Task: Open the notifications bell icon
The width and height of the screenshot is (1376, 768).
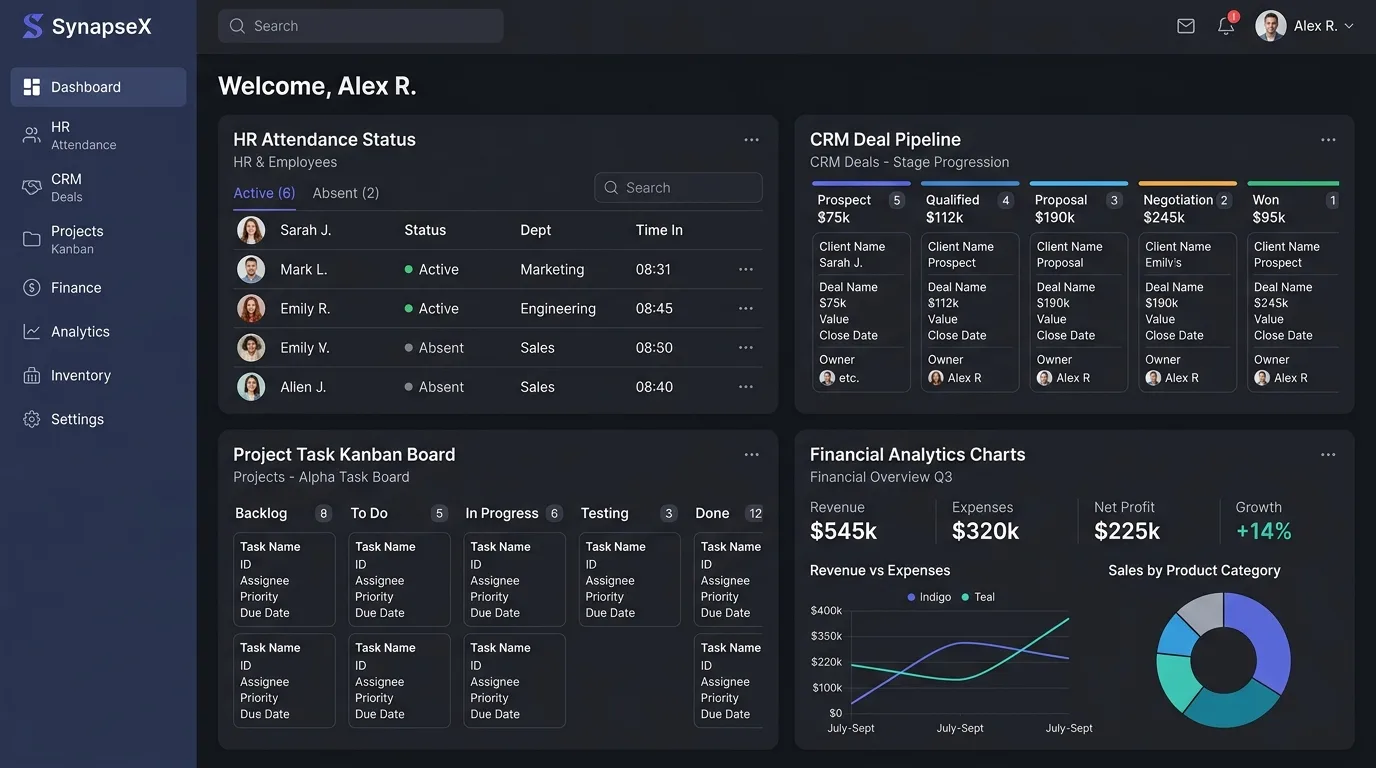Action: click(1226, 26)
